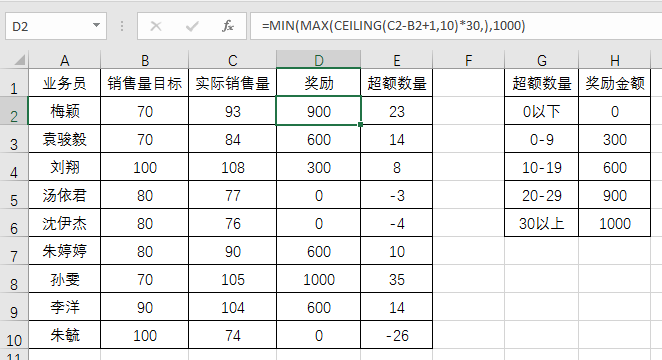The height and width of the screenshot is (360, 662).
Task: Open the Insert Function fx dialog
Action: pos(228,26)
